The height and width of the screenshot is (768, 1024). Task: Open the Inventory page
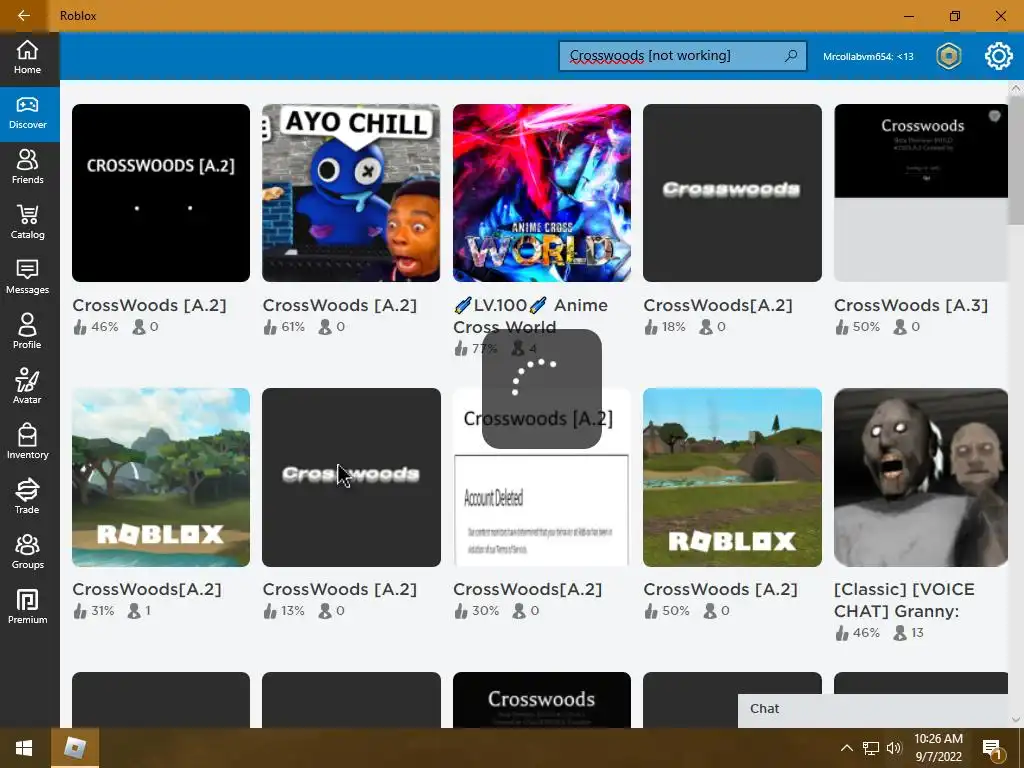[27, 442]
